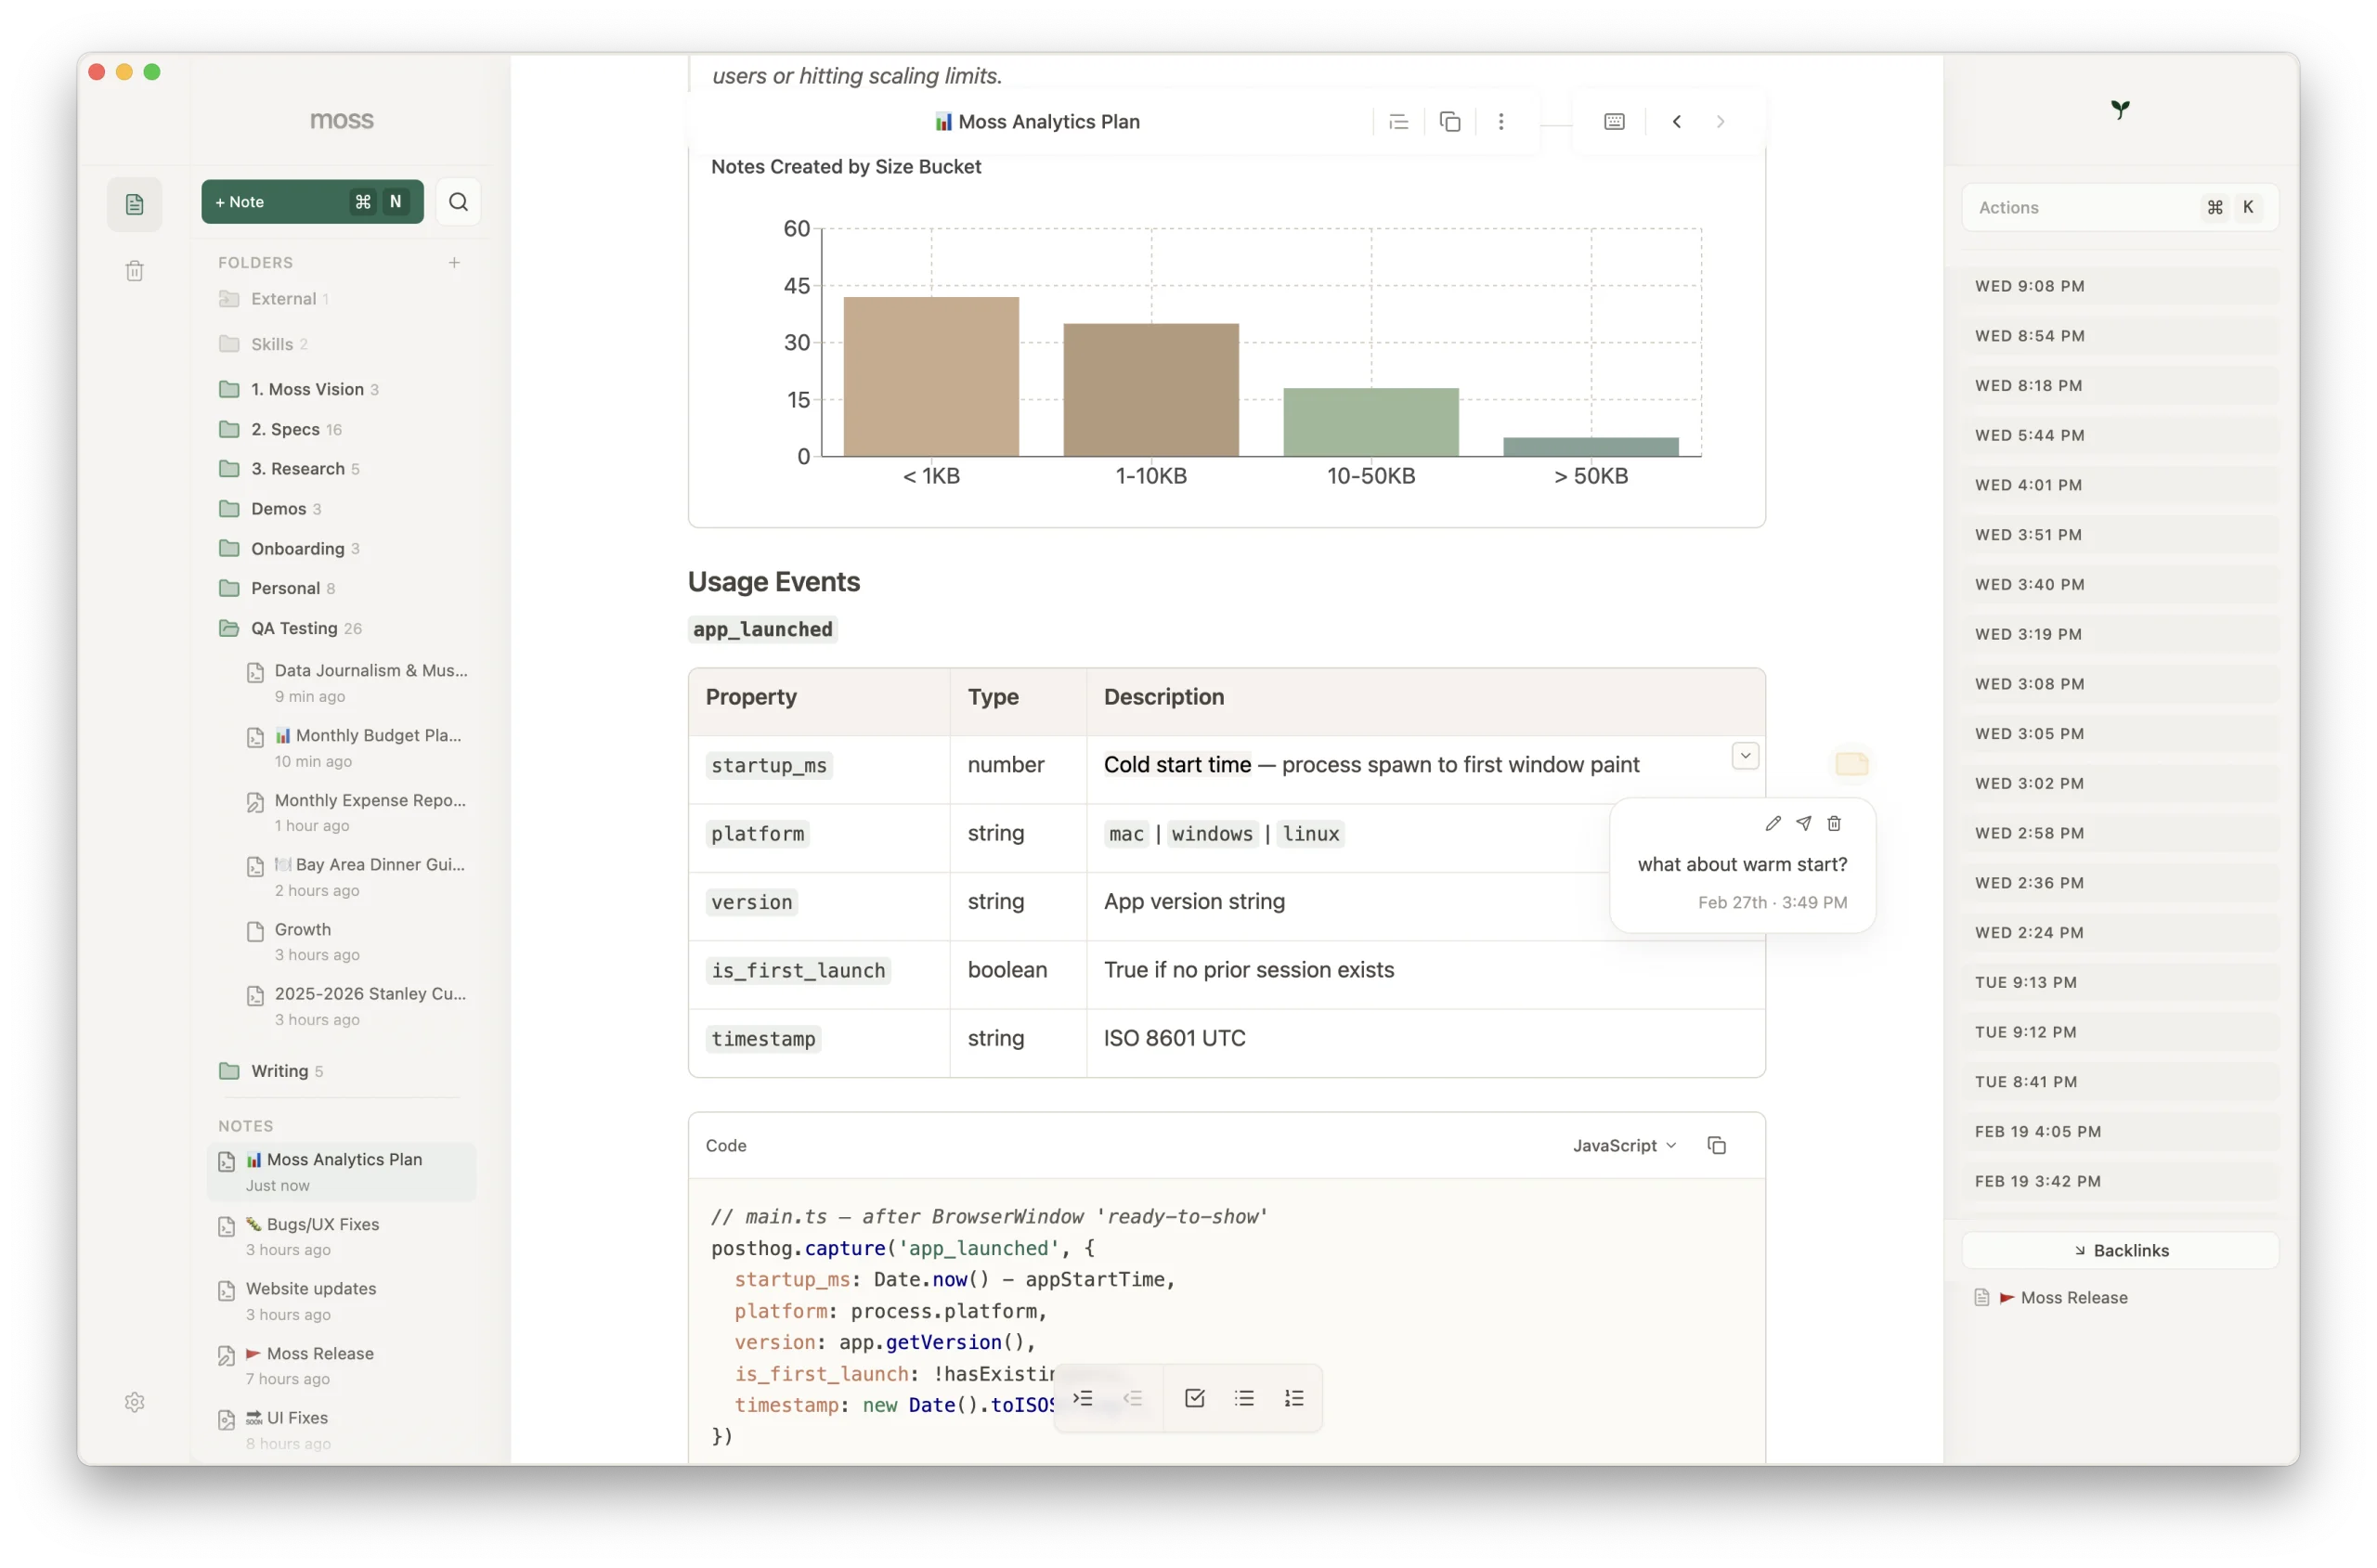
Task: Duplicate the note using the copy icon
Action: pos(1450,121)
